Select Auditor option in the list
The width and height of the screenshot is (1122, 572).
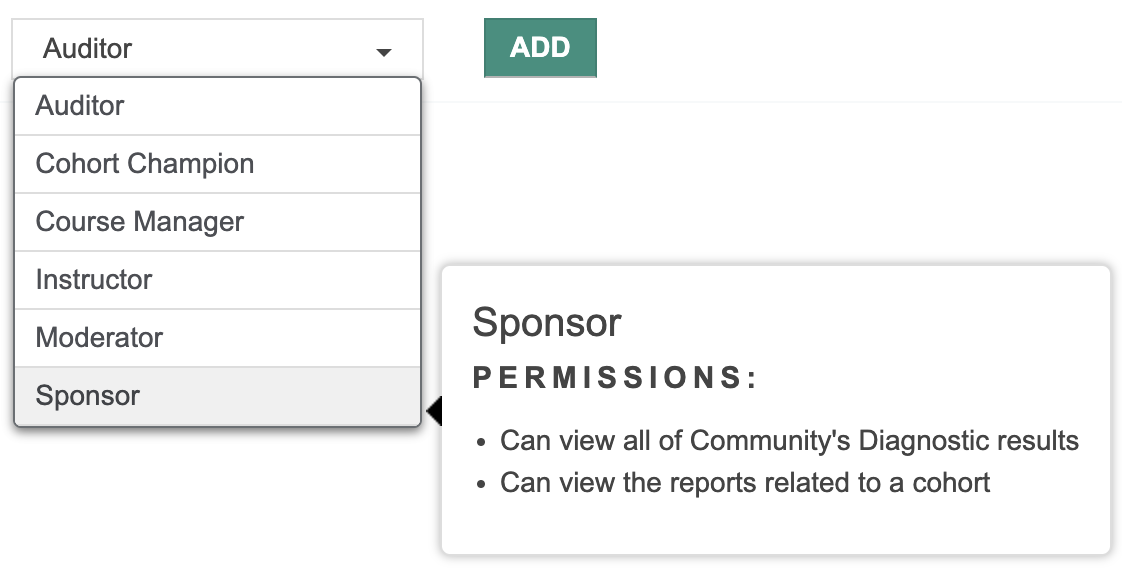click(217, 106)
